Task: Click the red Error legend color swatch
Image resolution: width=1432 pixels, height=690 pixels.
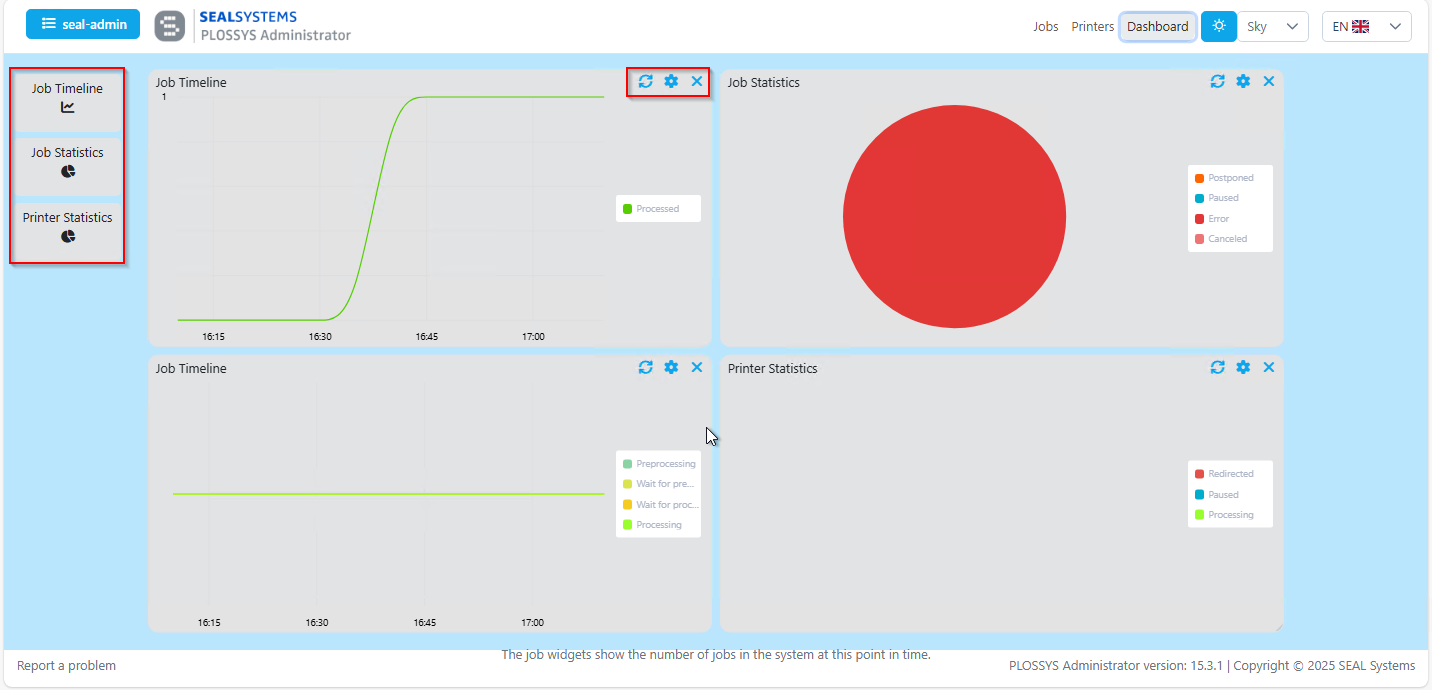Action: click(1199, 219)
